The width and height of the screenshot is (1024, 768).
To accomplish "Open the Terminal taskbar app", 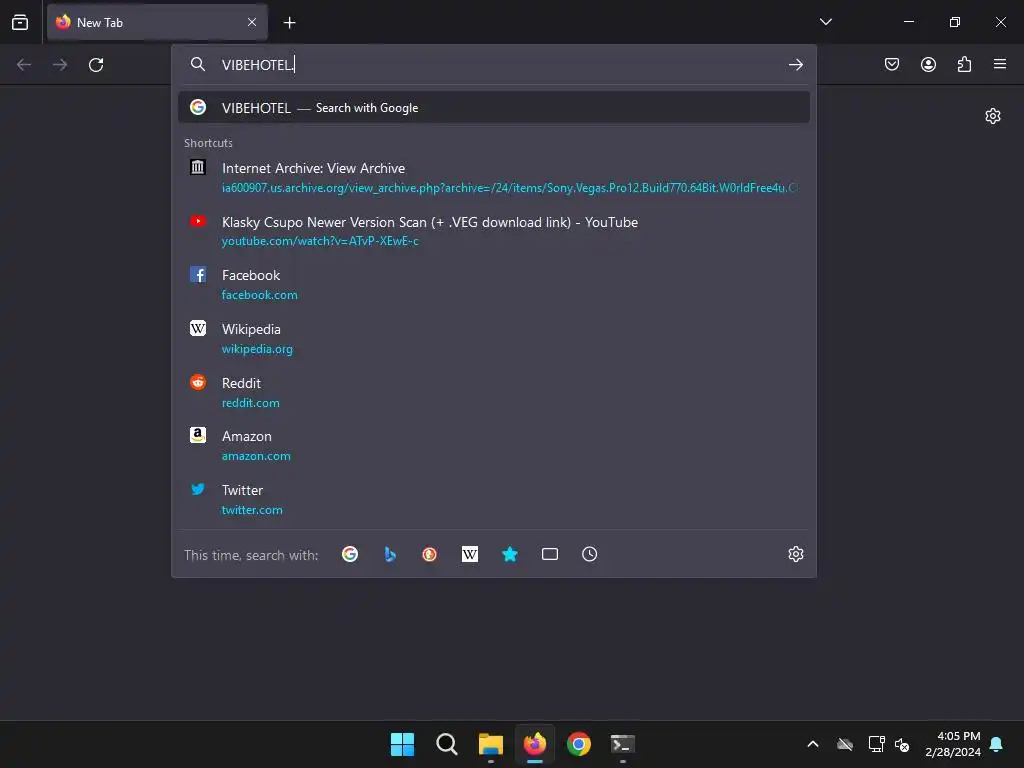I will pos(622,744).
